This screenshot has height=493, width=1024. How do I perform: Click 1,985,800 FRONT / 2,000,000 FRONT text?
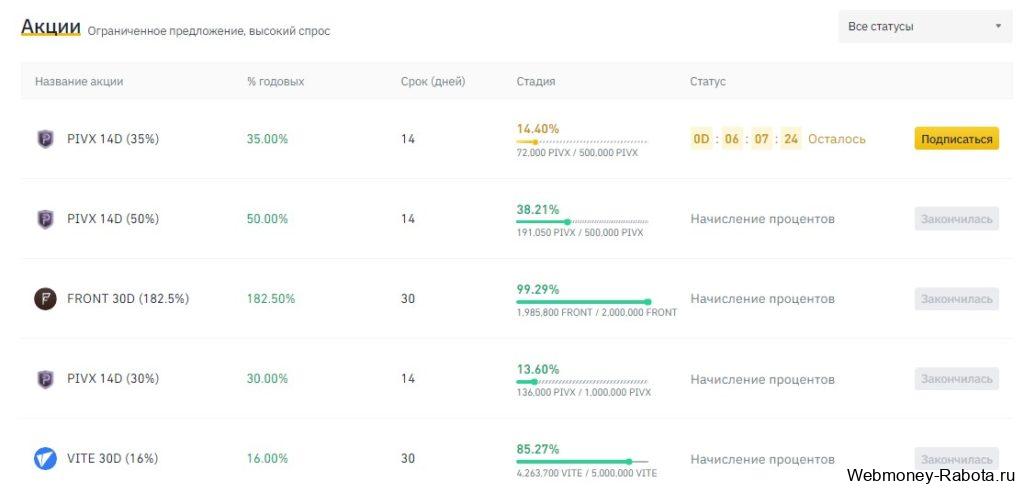596,313
